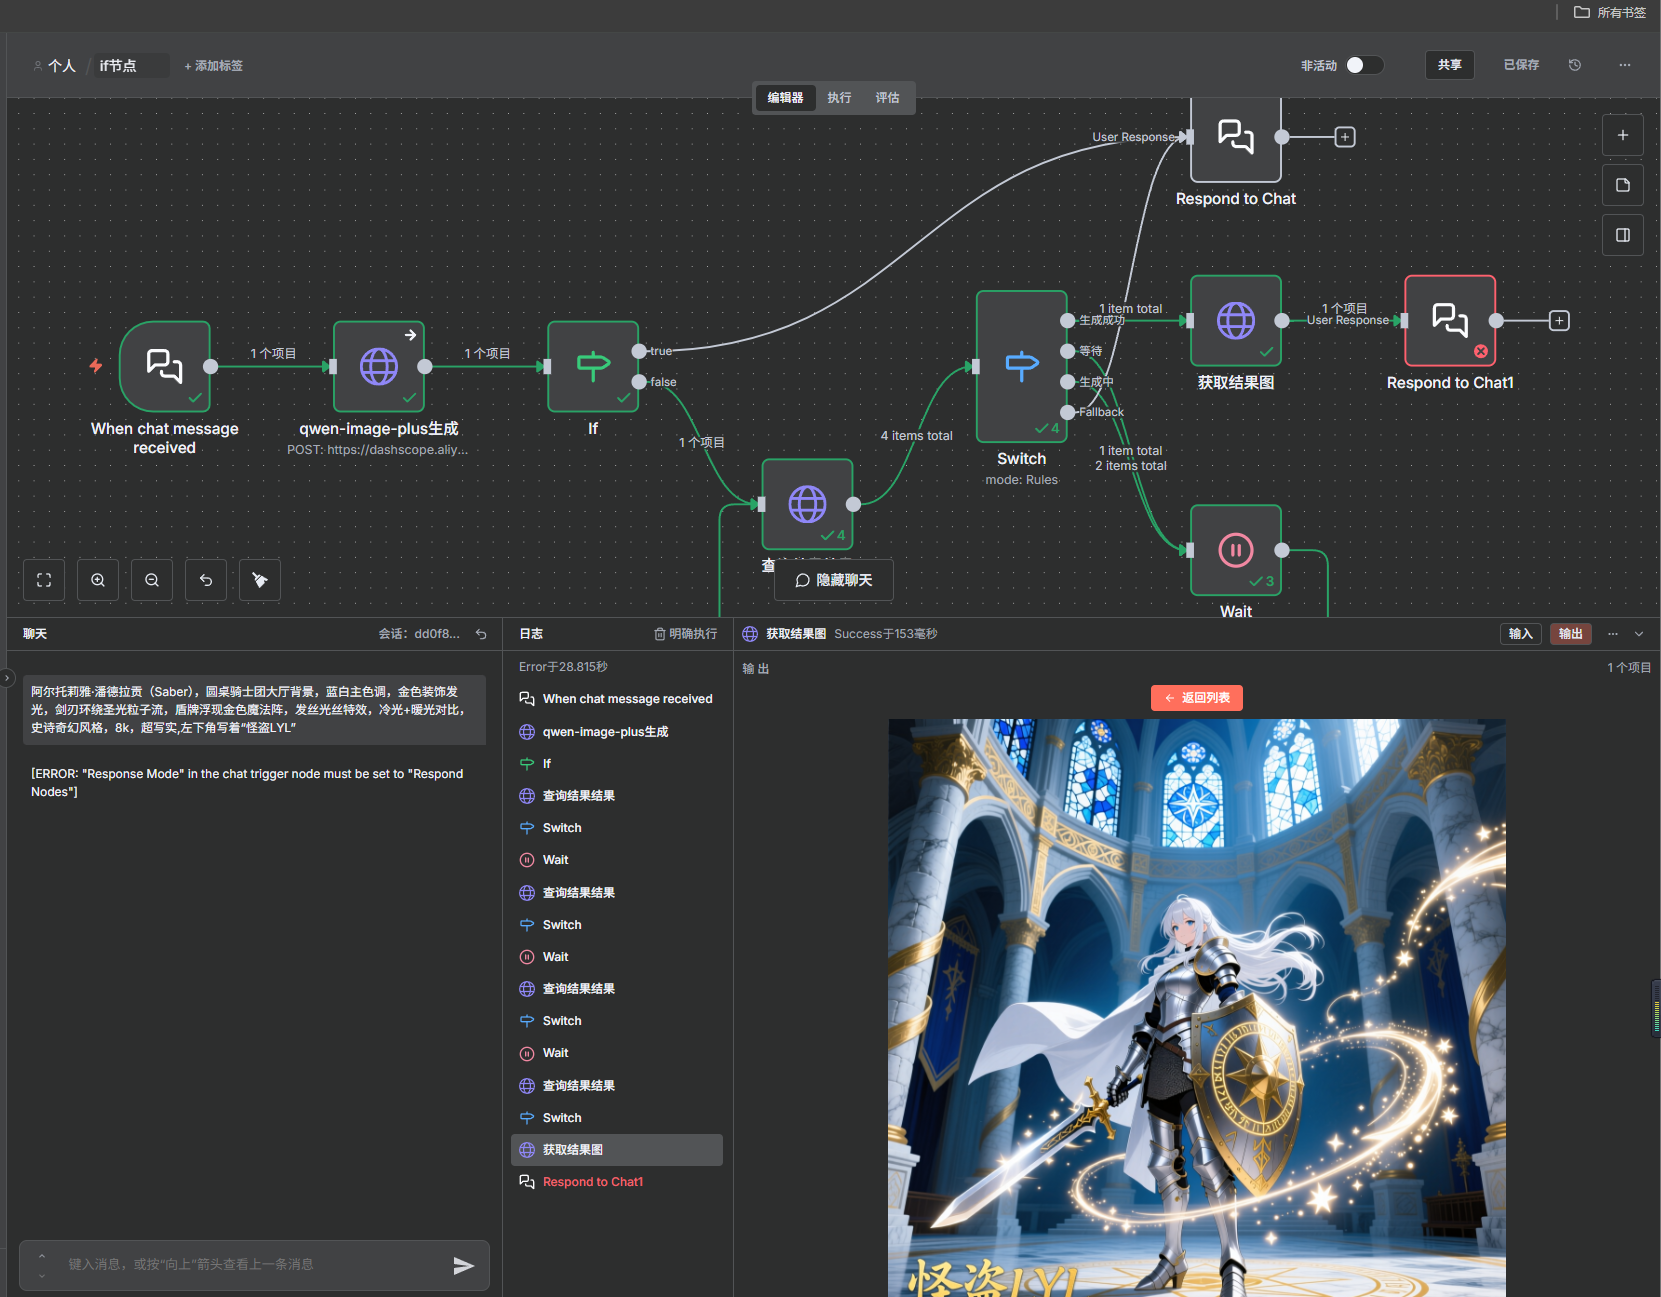Add a sticky note to canvas
This screenshot has height=1297, width=1661.
pyautogui.click(x=1622, y=185)
